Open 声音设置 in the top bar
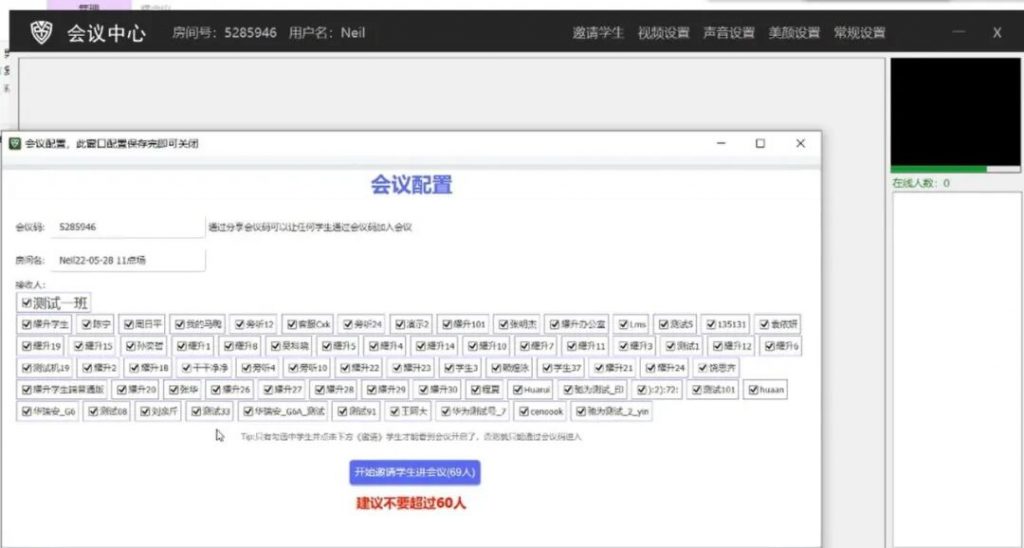1024x548 pixels. [x=728, y=33]
